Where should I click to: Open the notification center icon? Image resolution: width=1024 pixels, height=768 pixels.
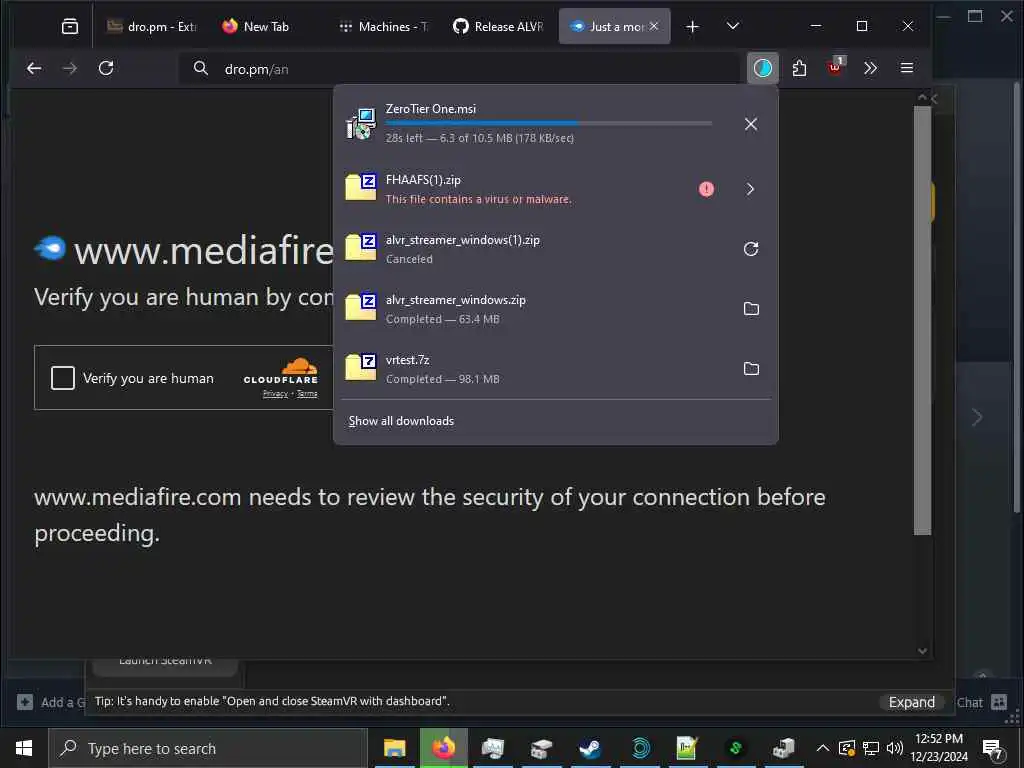tap(992, 748)
